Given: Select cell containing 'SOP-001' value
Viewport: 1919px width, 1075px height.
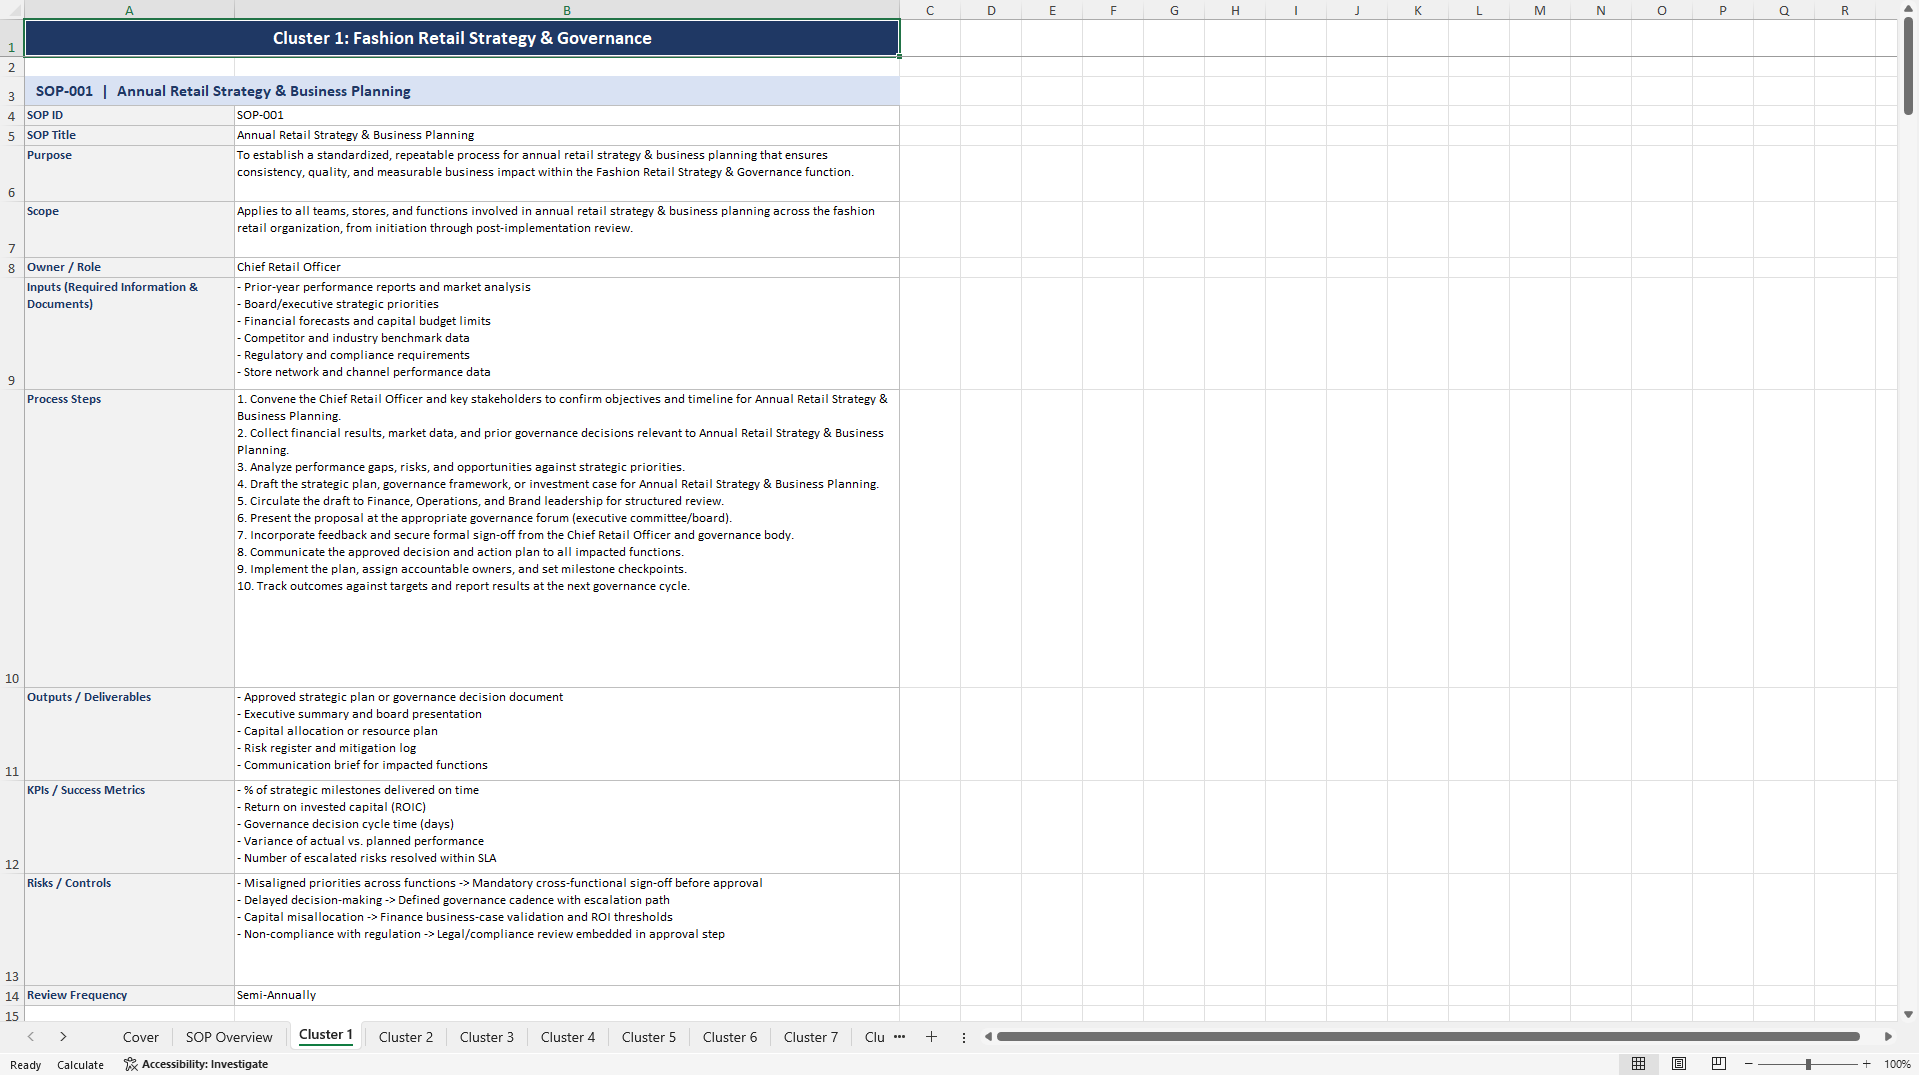Looking at the screenshot, I should (567, 116).
